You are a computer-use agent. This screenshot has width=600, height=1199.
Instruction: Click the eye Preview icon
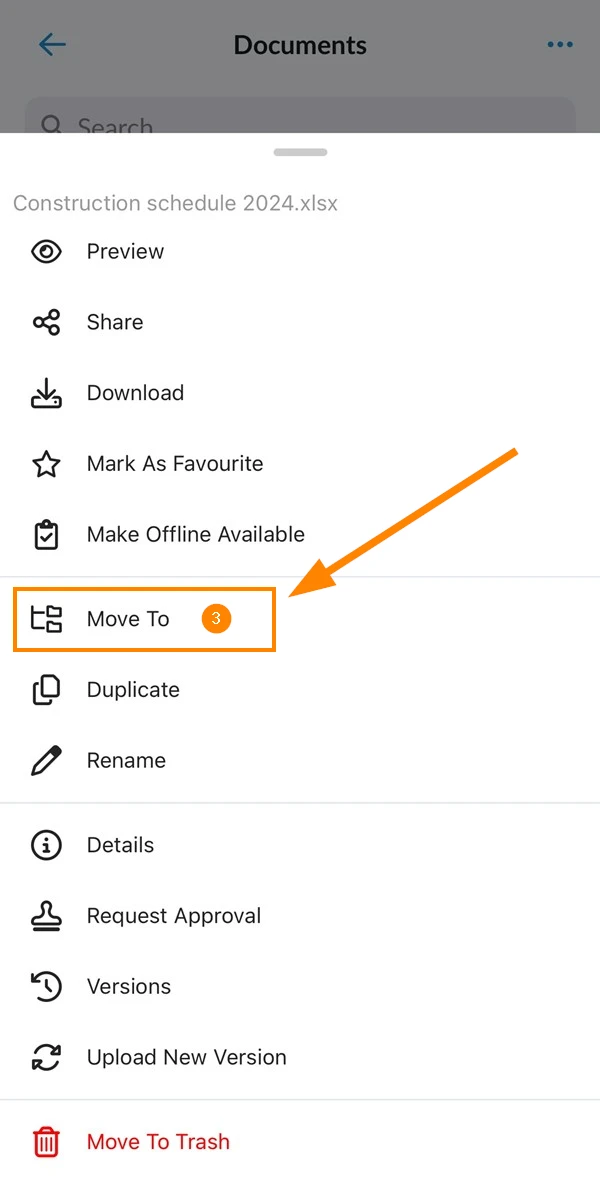[46, 252]
